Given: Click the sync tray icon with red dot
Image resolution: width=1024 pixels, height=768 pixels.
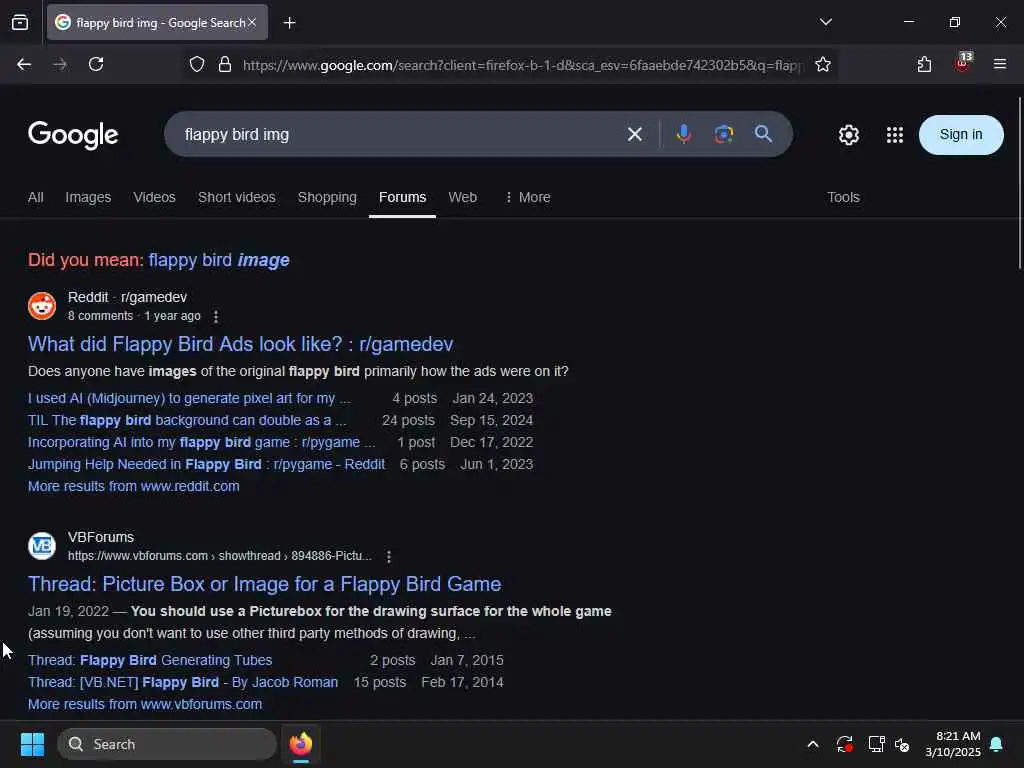Looking at the screenshot, I should point(844,744).
